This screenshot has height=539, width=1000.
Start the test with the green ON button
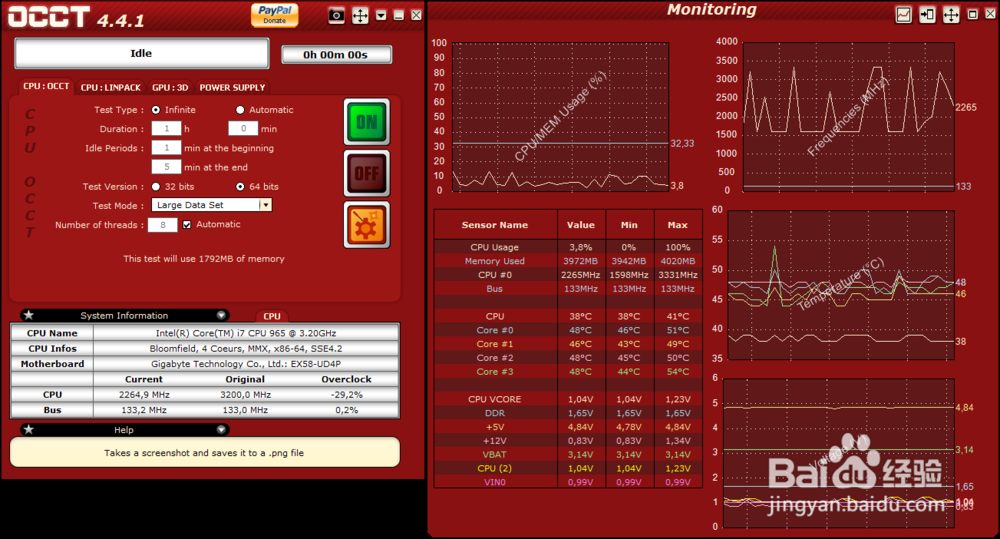(367, 122)
